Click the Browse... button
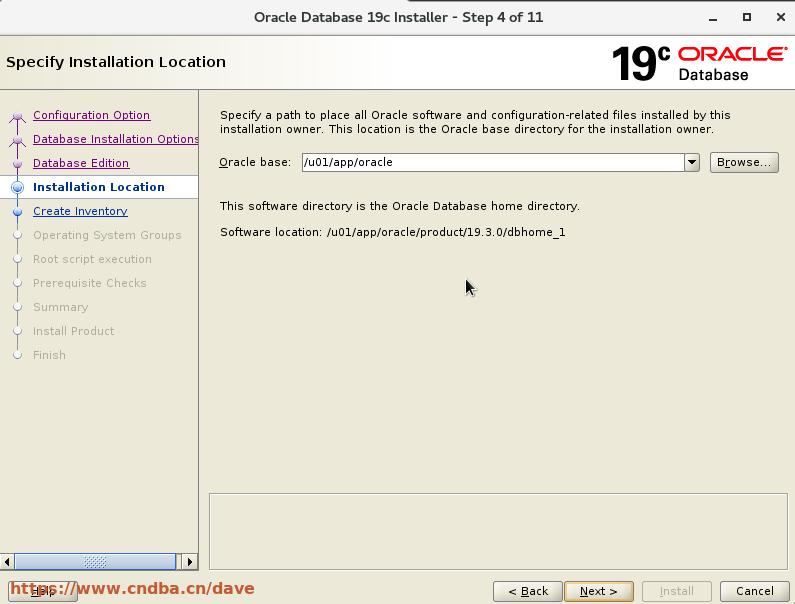795x604 pixels. 744,163
